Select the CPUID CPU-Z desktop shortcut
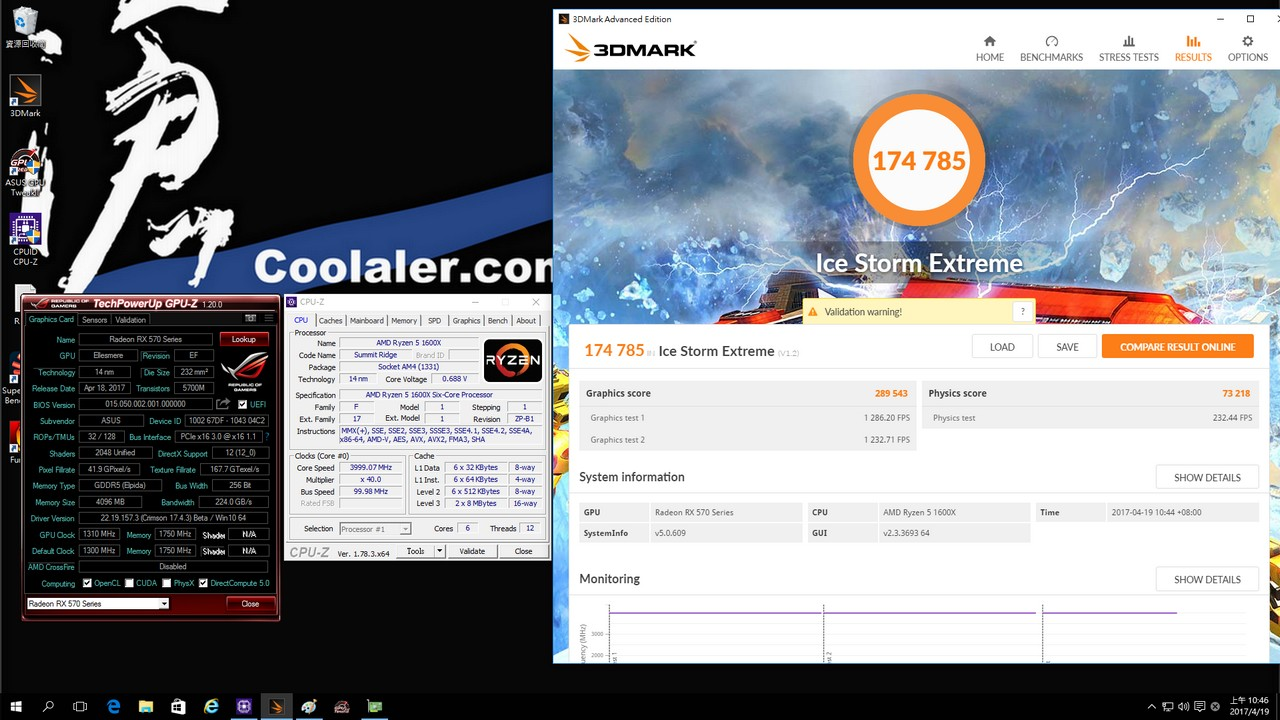 coord(25,238)
